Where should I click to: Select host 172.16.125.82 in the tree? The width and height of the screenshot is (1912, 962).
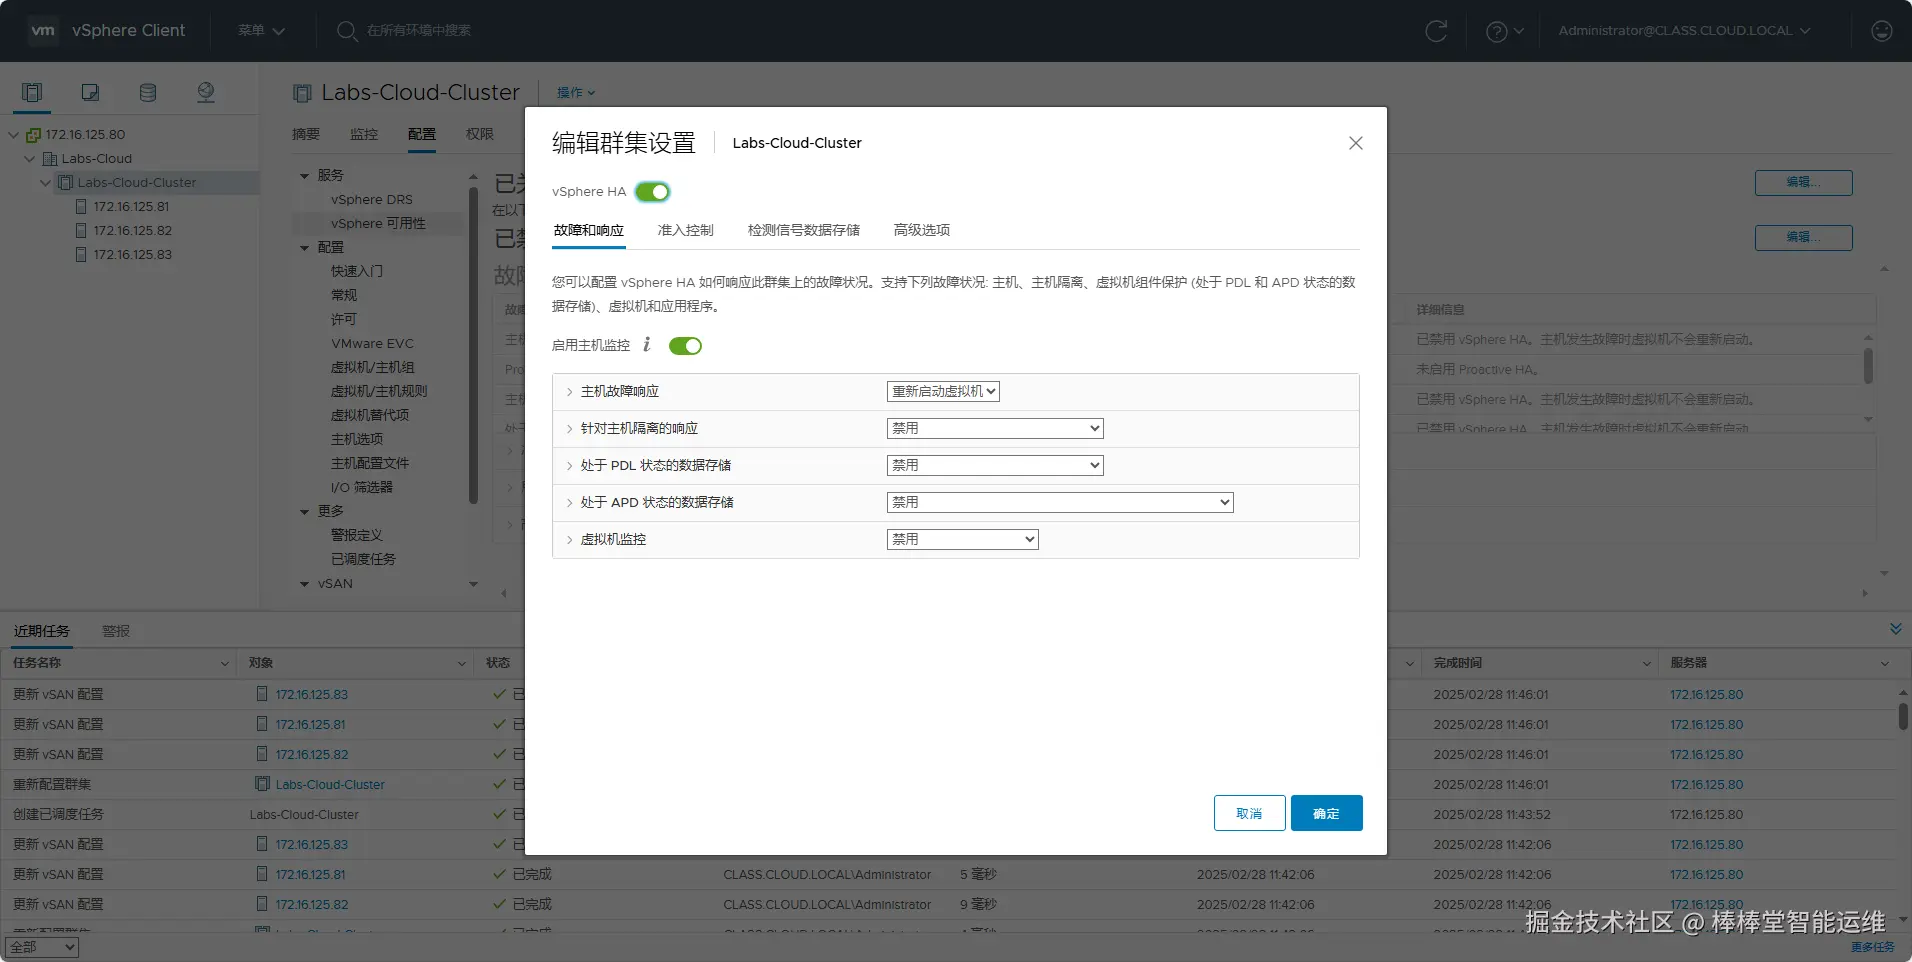pos(132,231)
